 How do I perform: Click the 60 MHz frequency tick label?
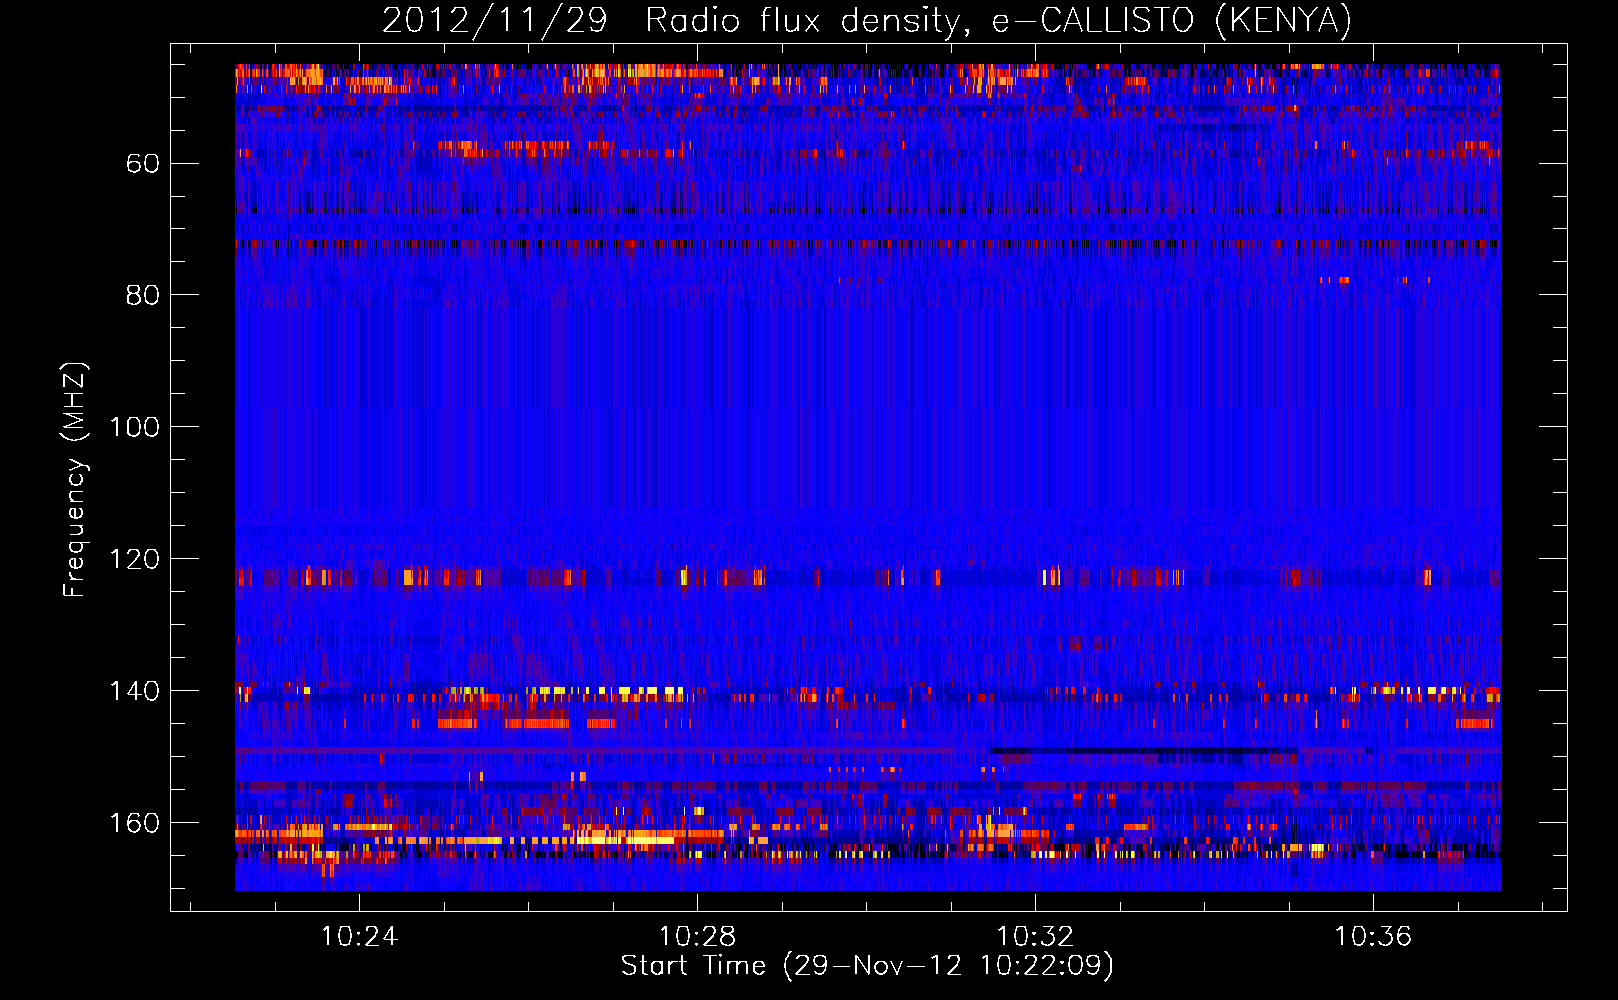tap(143, 163)
